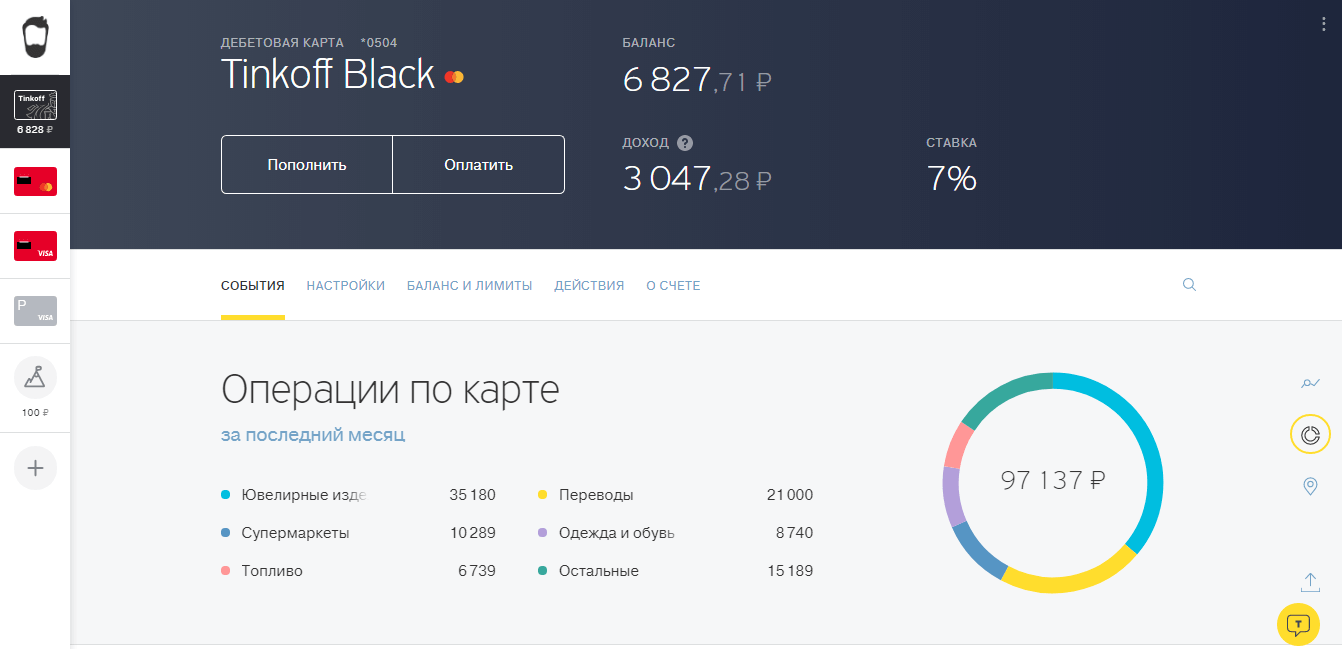Click the bearded avatar profile icon

(x=35, y=37)
